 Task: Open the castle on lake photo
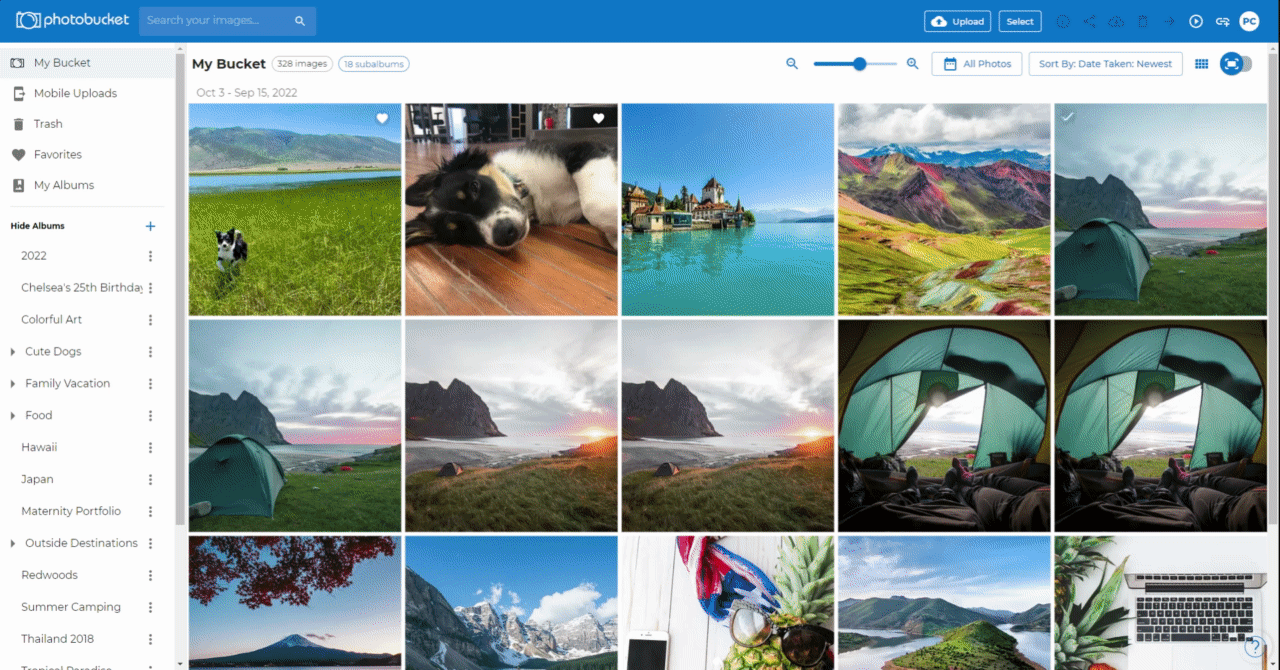(x=728, y=210)
